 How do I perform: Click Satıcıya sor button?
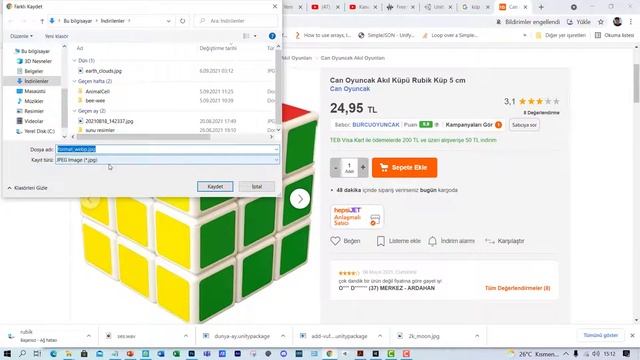pos(524,125)
